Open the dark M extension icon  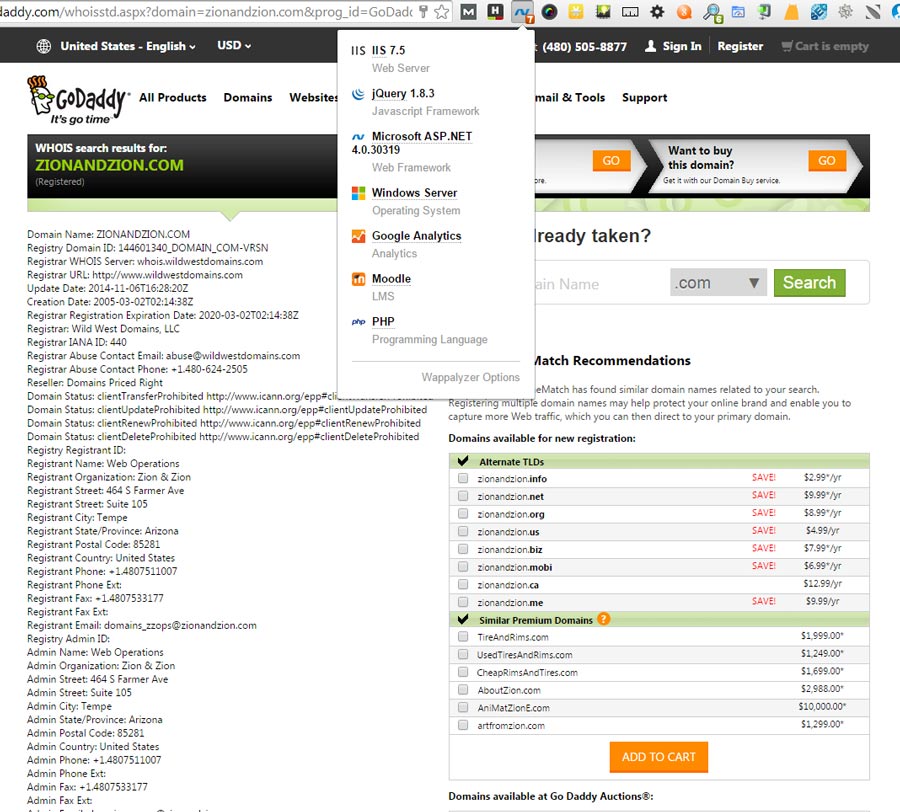click(468, 11)
